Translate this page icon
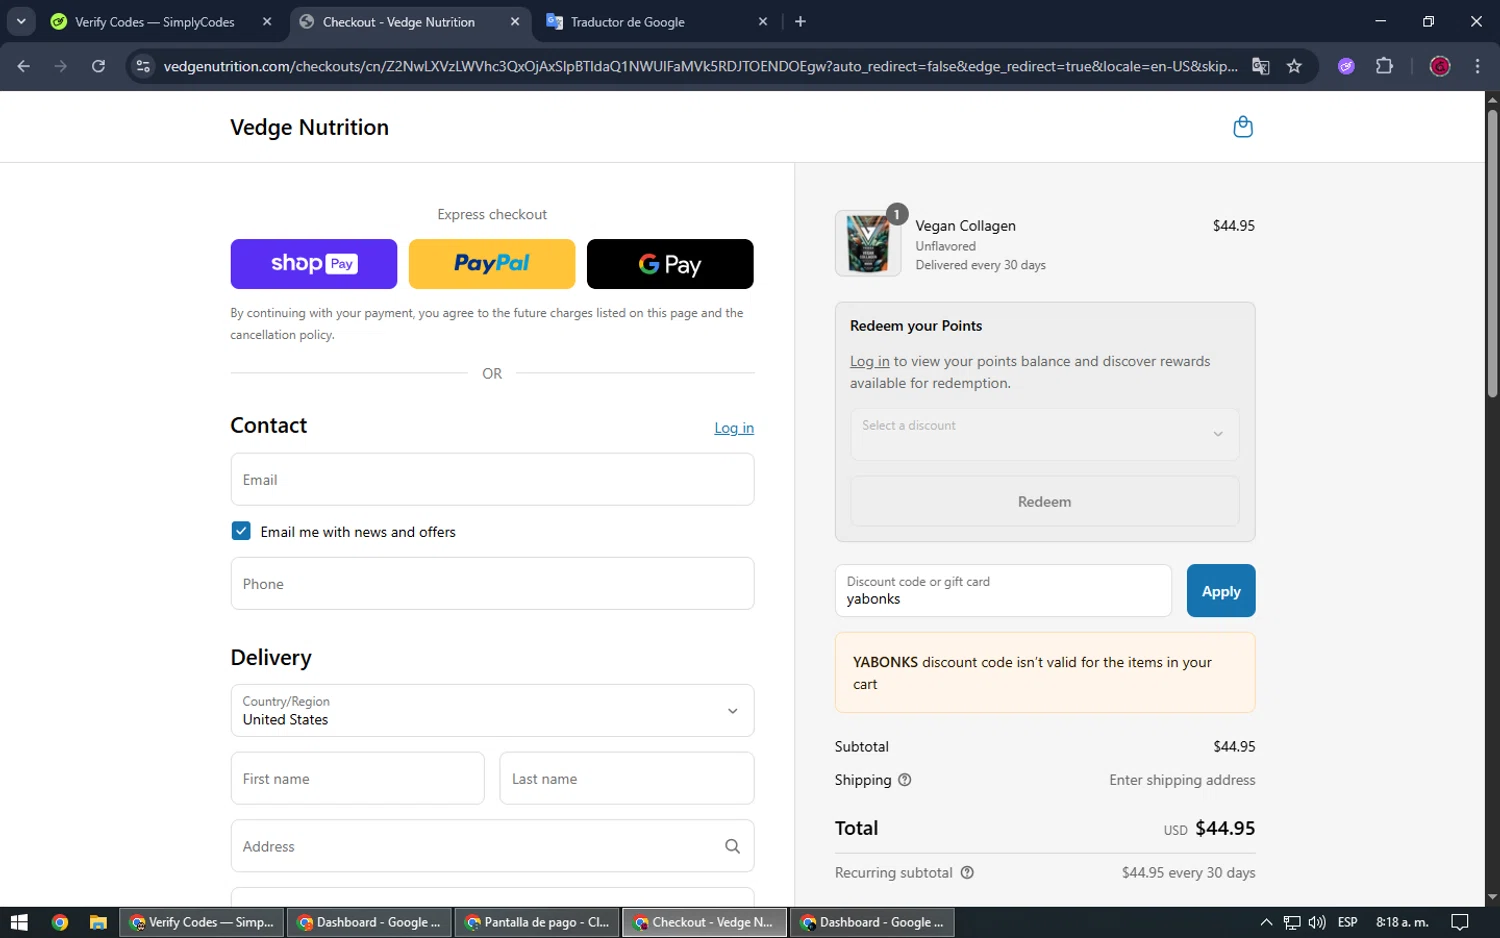The width and height of the screenshot is (1500, 938). pyautogui.click(x=1261, y=66)
